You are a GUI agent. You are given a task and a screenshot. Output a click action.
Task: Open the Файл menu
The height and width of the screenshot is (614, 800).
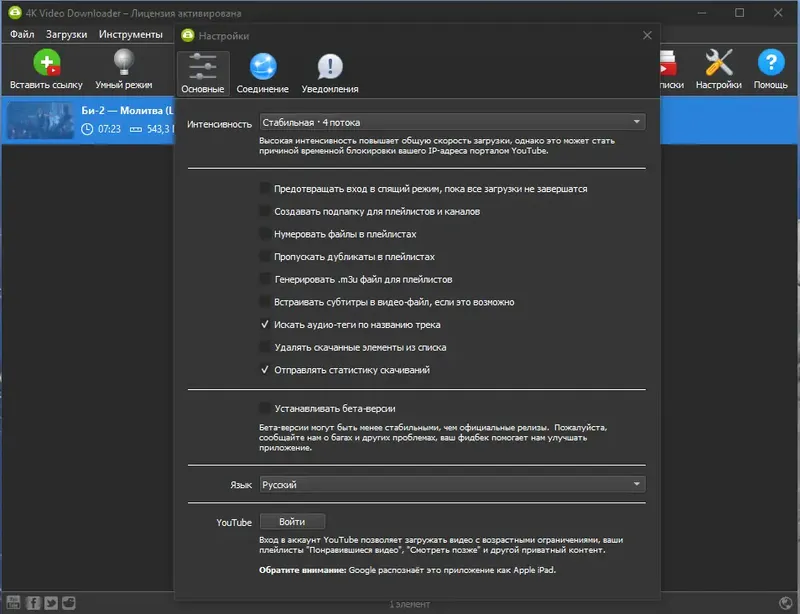coord(22,34)
